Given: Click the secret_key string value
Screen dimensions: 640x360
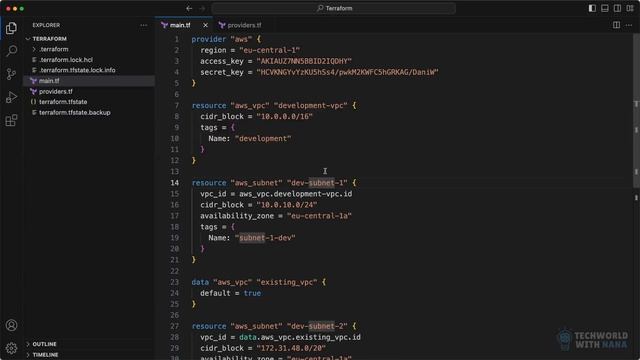Looking at the screenshot, I should (x=347, y=72).
